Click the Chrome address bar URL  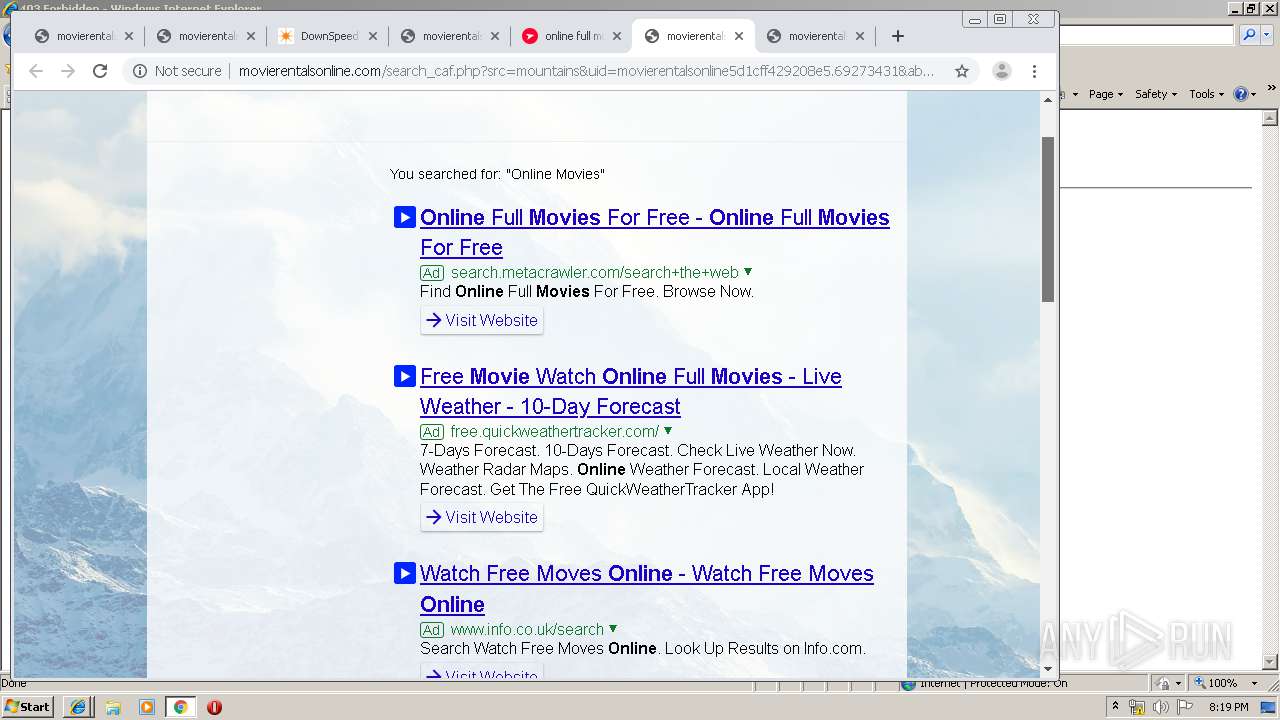586,71
